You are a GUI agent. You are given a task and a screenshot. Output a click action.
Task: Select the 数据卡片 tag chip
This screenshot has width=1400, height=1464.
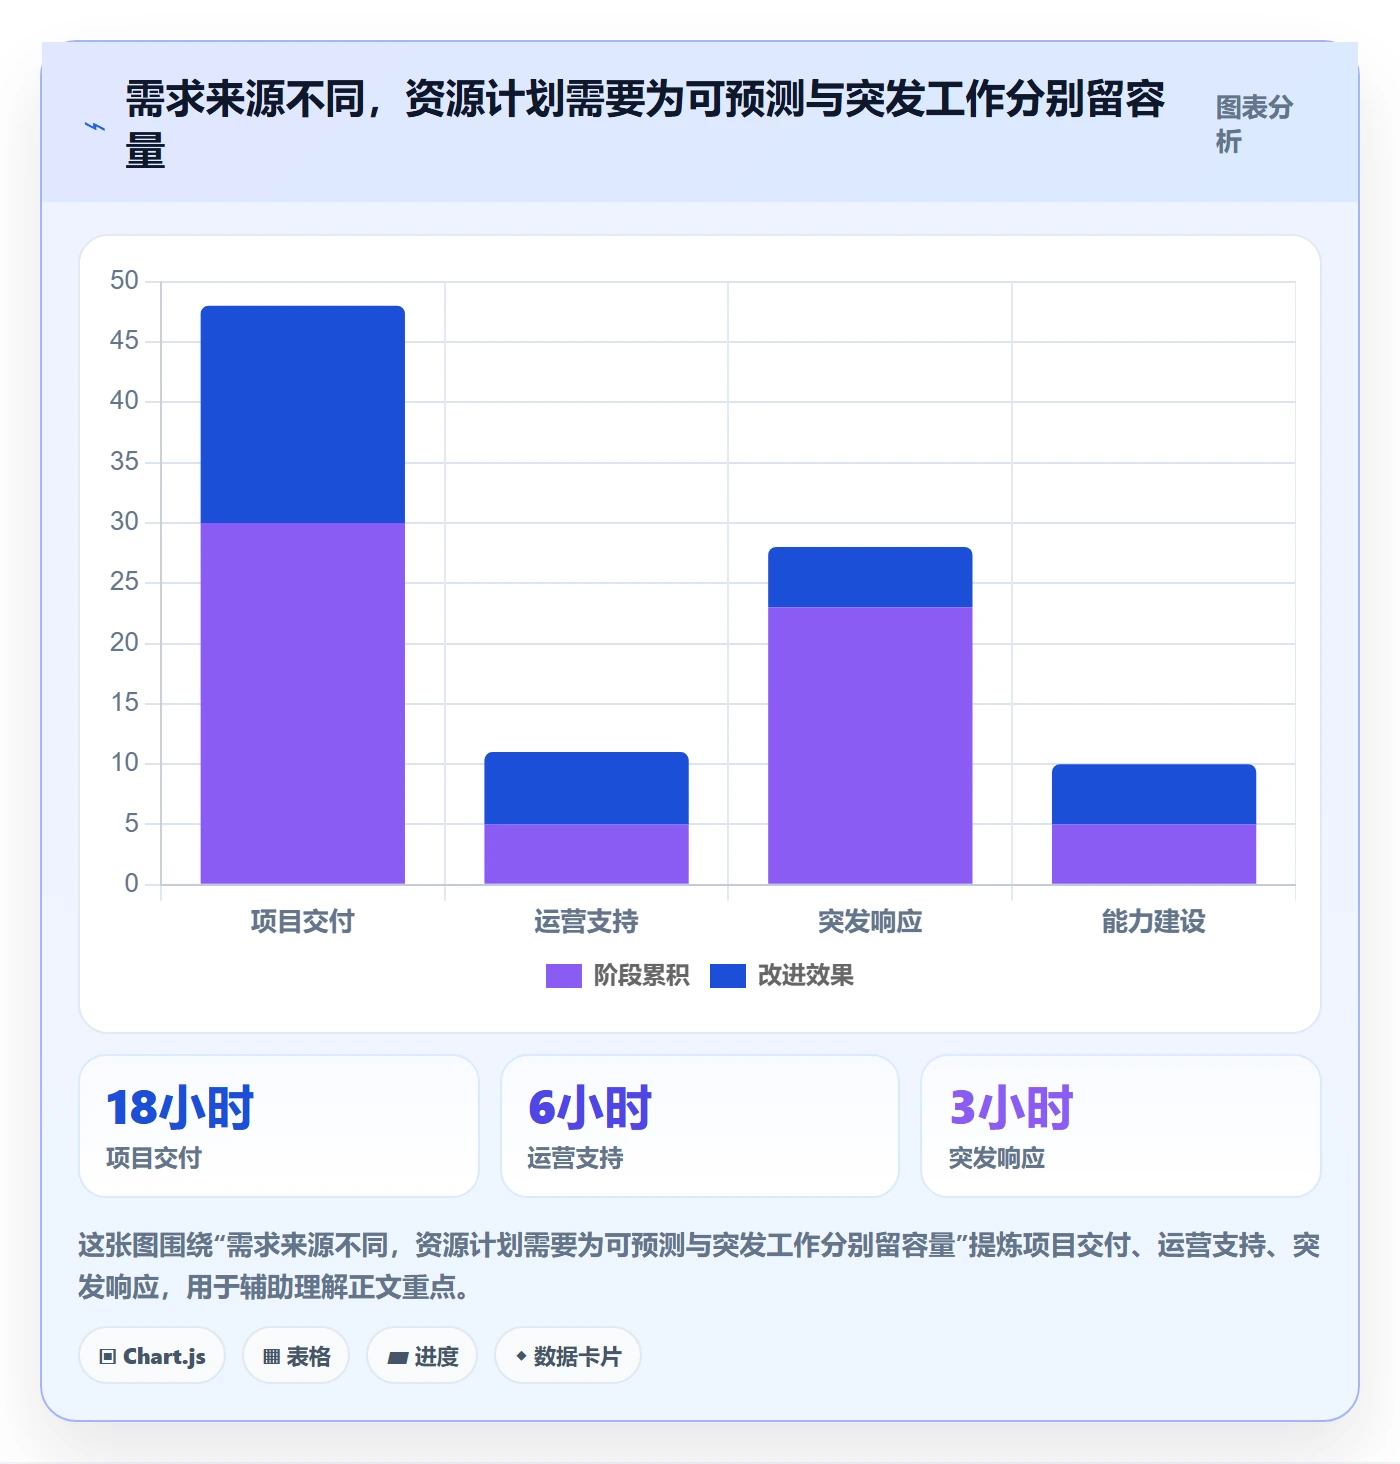tap(568, 1356)
